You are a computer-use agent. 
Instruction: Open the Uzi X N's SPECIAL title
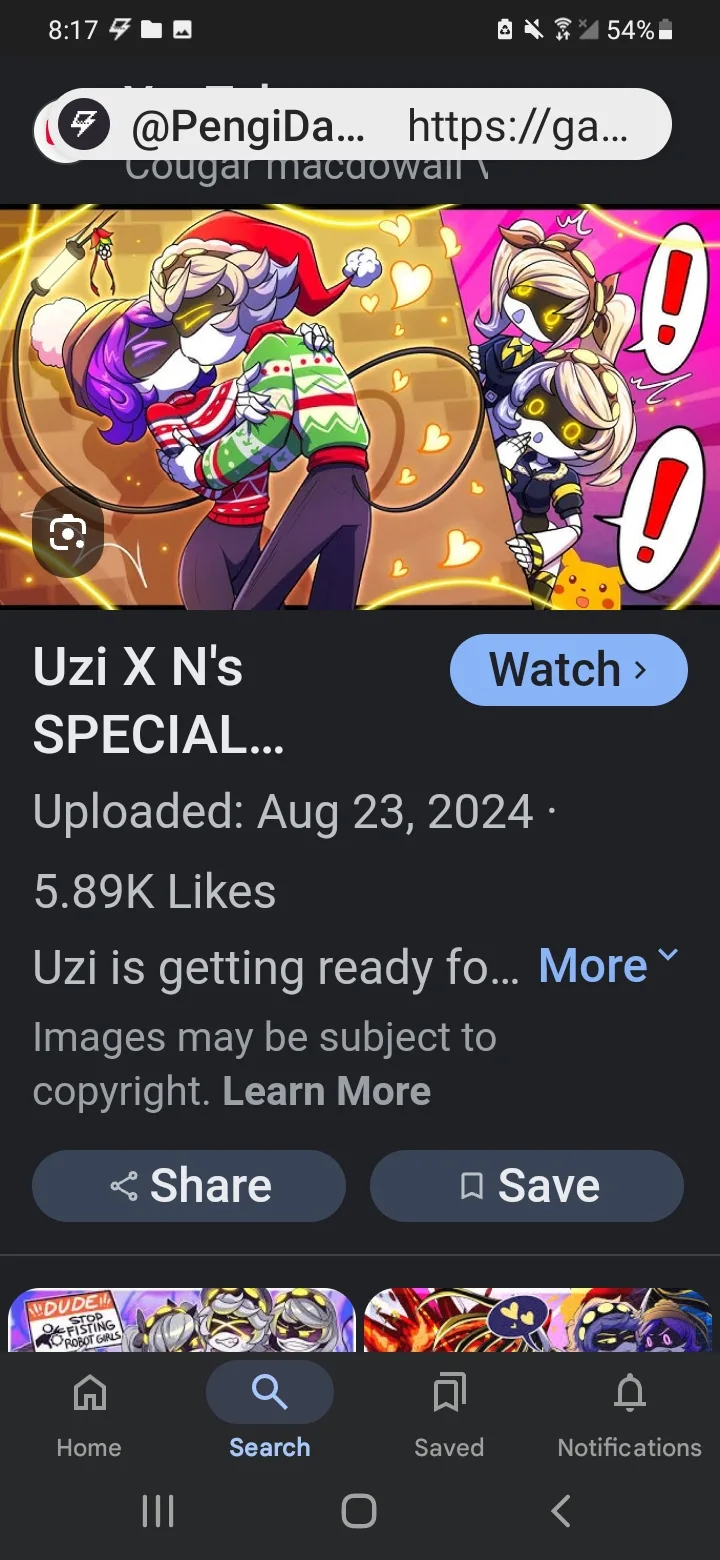(158, 701)
